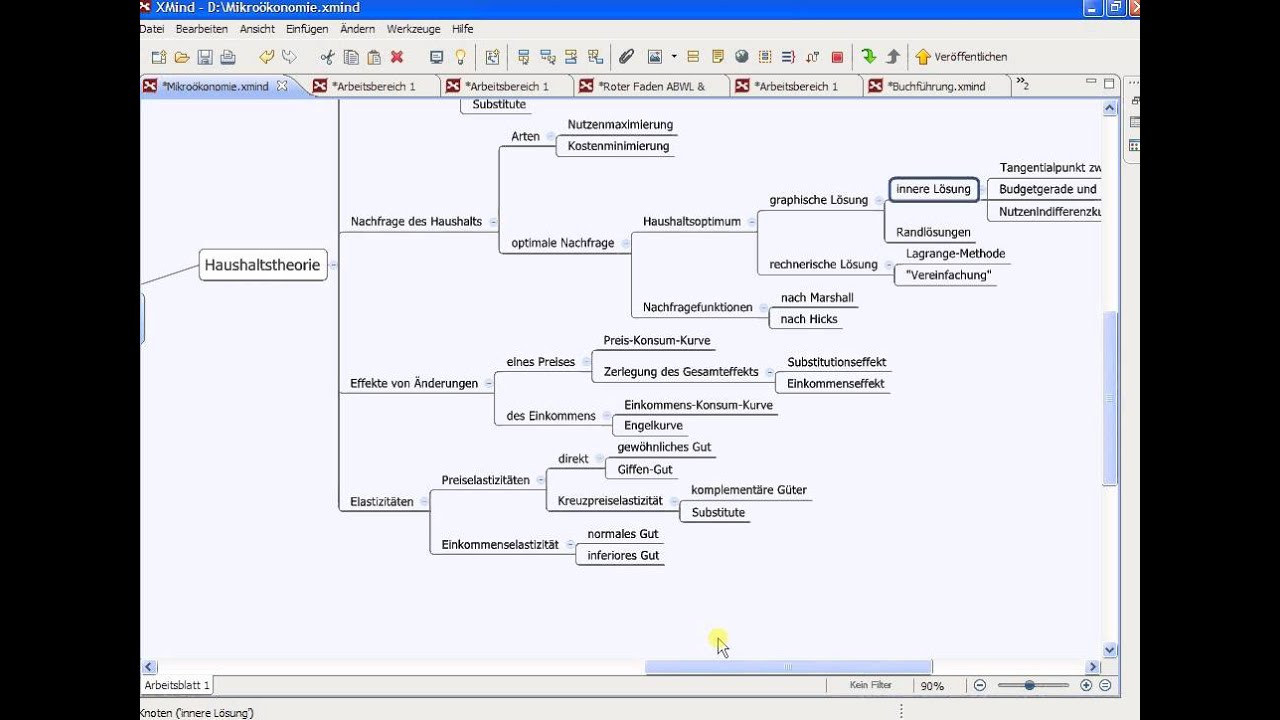Select the Lagrange-Methode node
The image size is (1280, 720).
click(955, 254)
